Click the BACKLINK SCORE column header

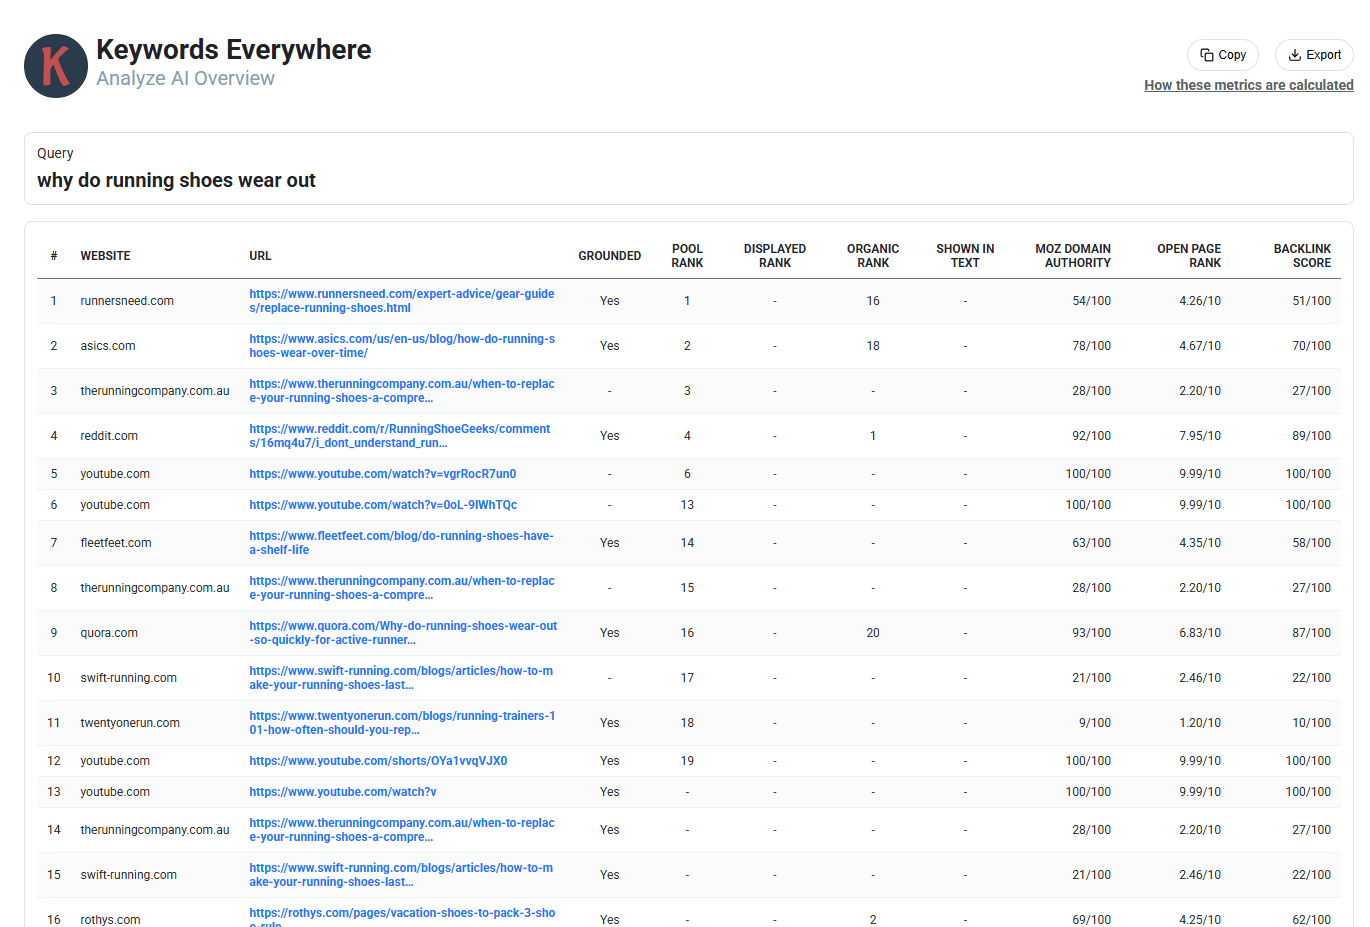pyautogui.click(x=1302, y=256)
